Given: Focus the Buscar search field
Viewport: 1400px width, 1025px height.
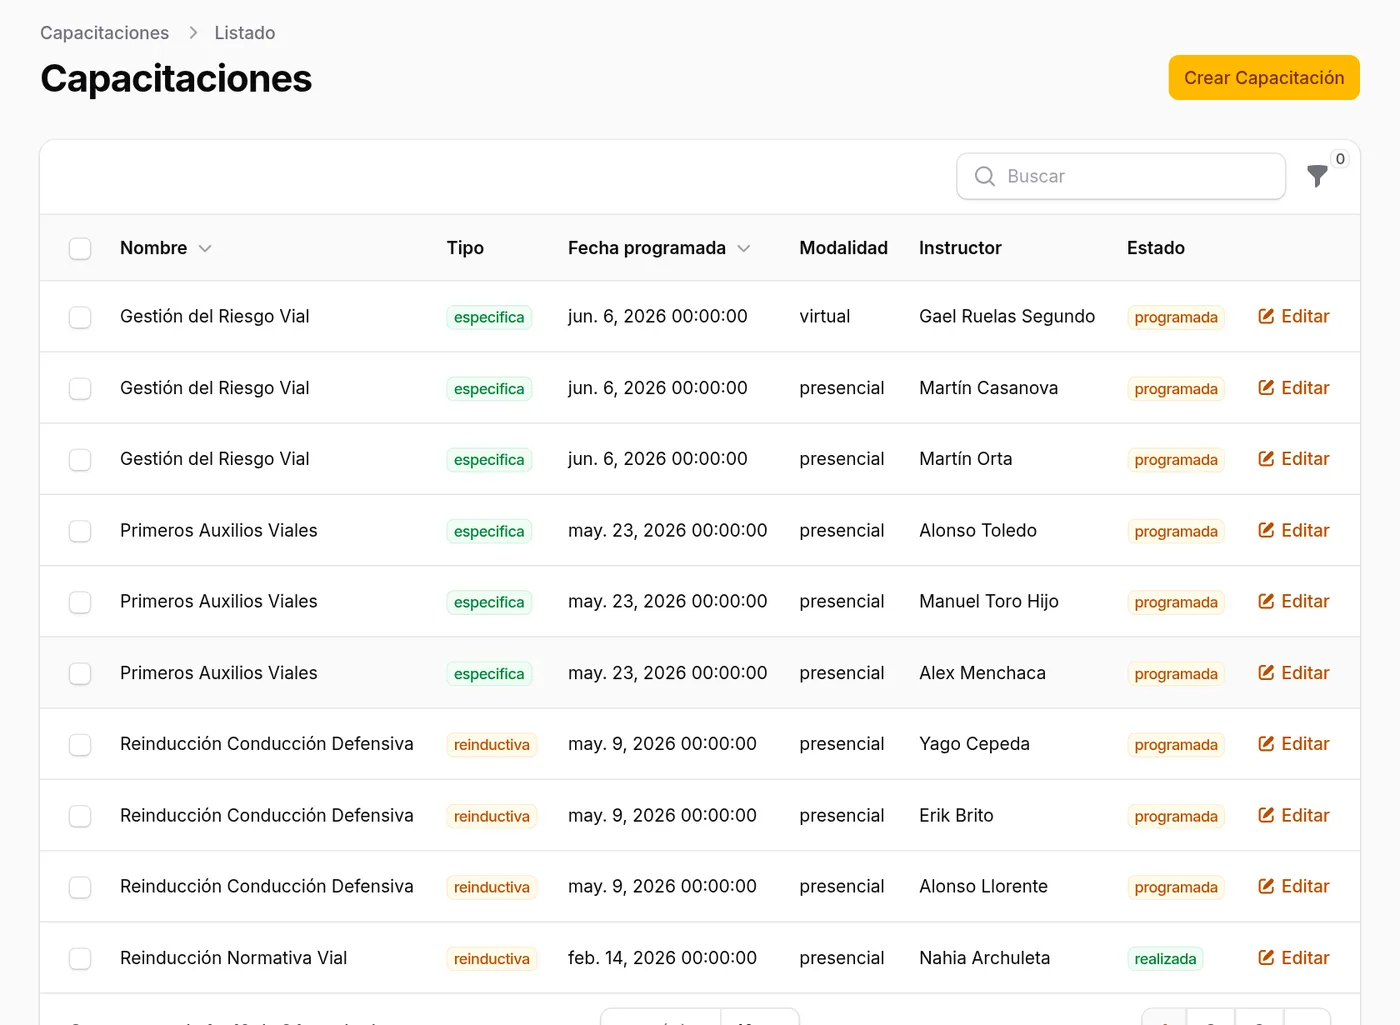Looking at the screenshot, I should coord(1121,176).
